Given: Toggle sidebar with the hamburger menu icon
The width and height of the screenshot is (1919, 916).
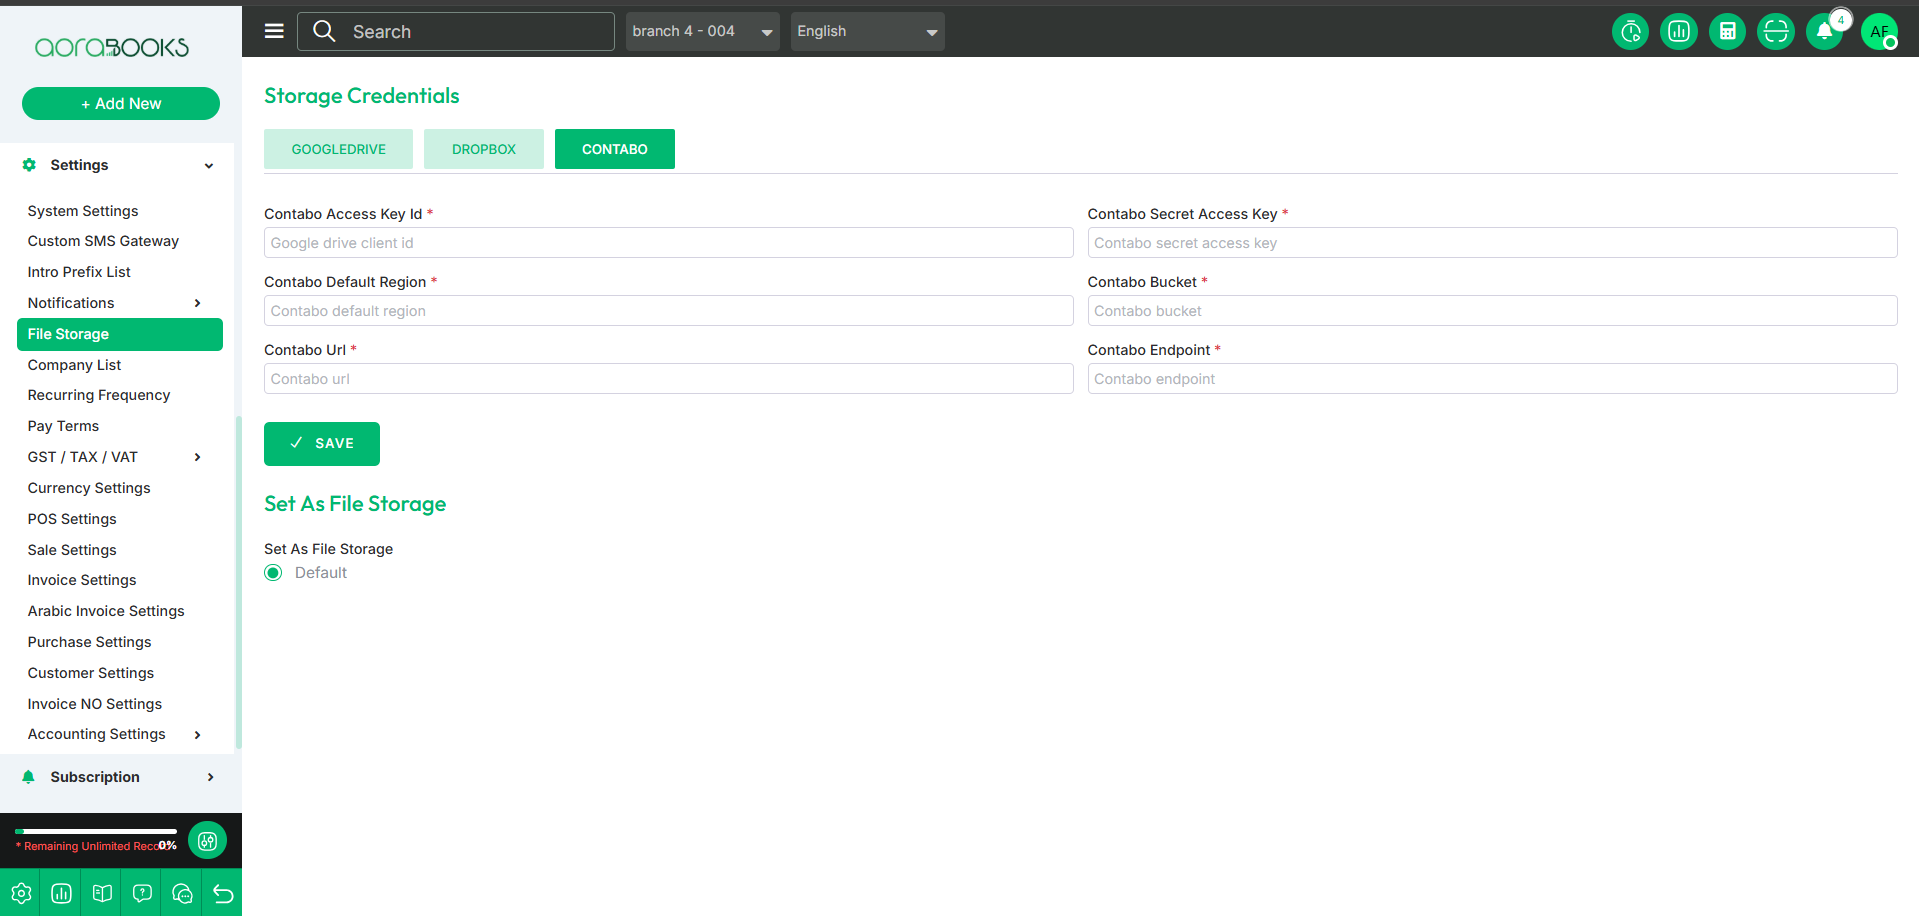Looking at the screenshot, I should 274,31.
